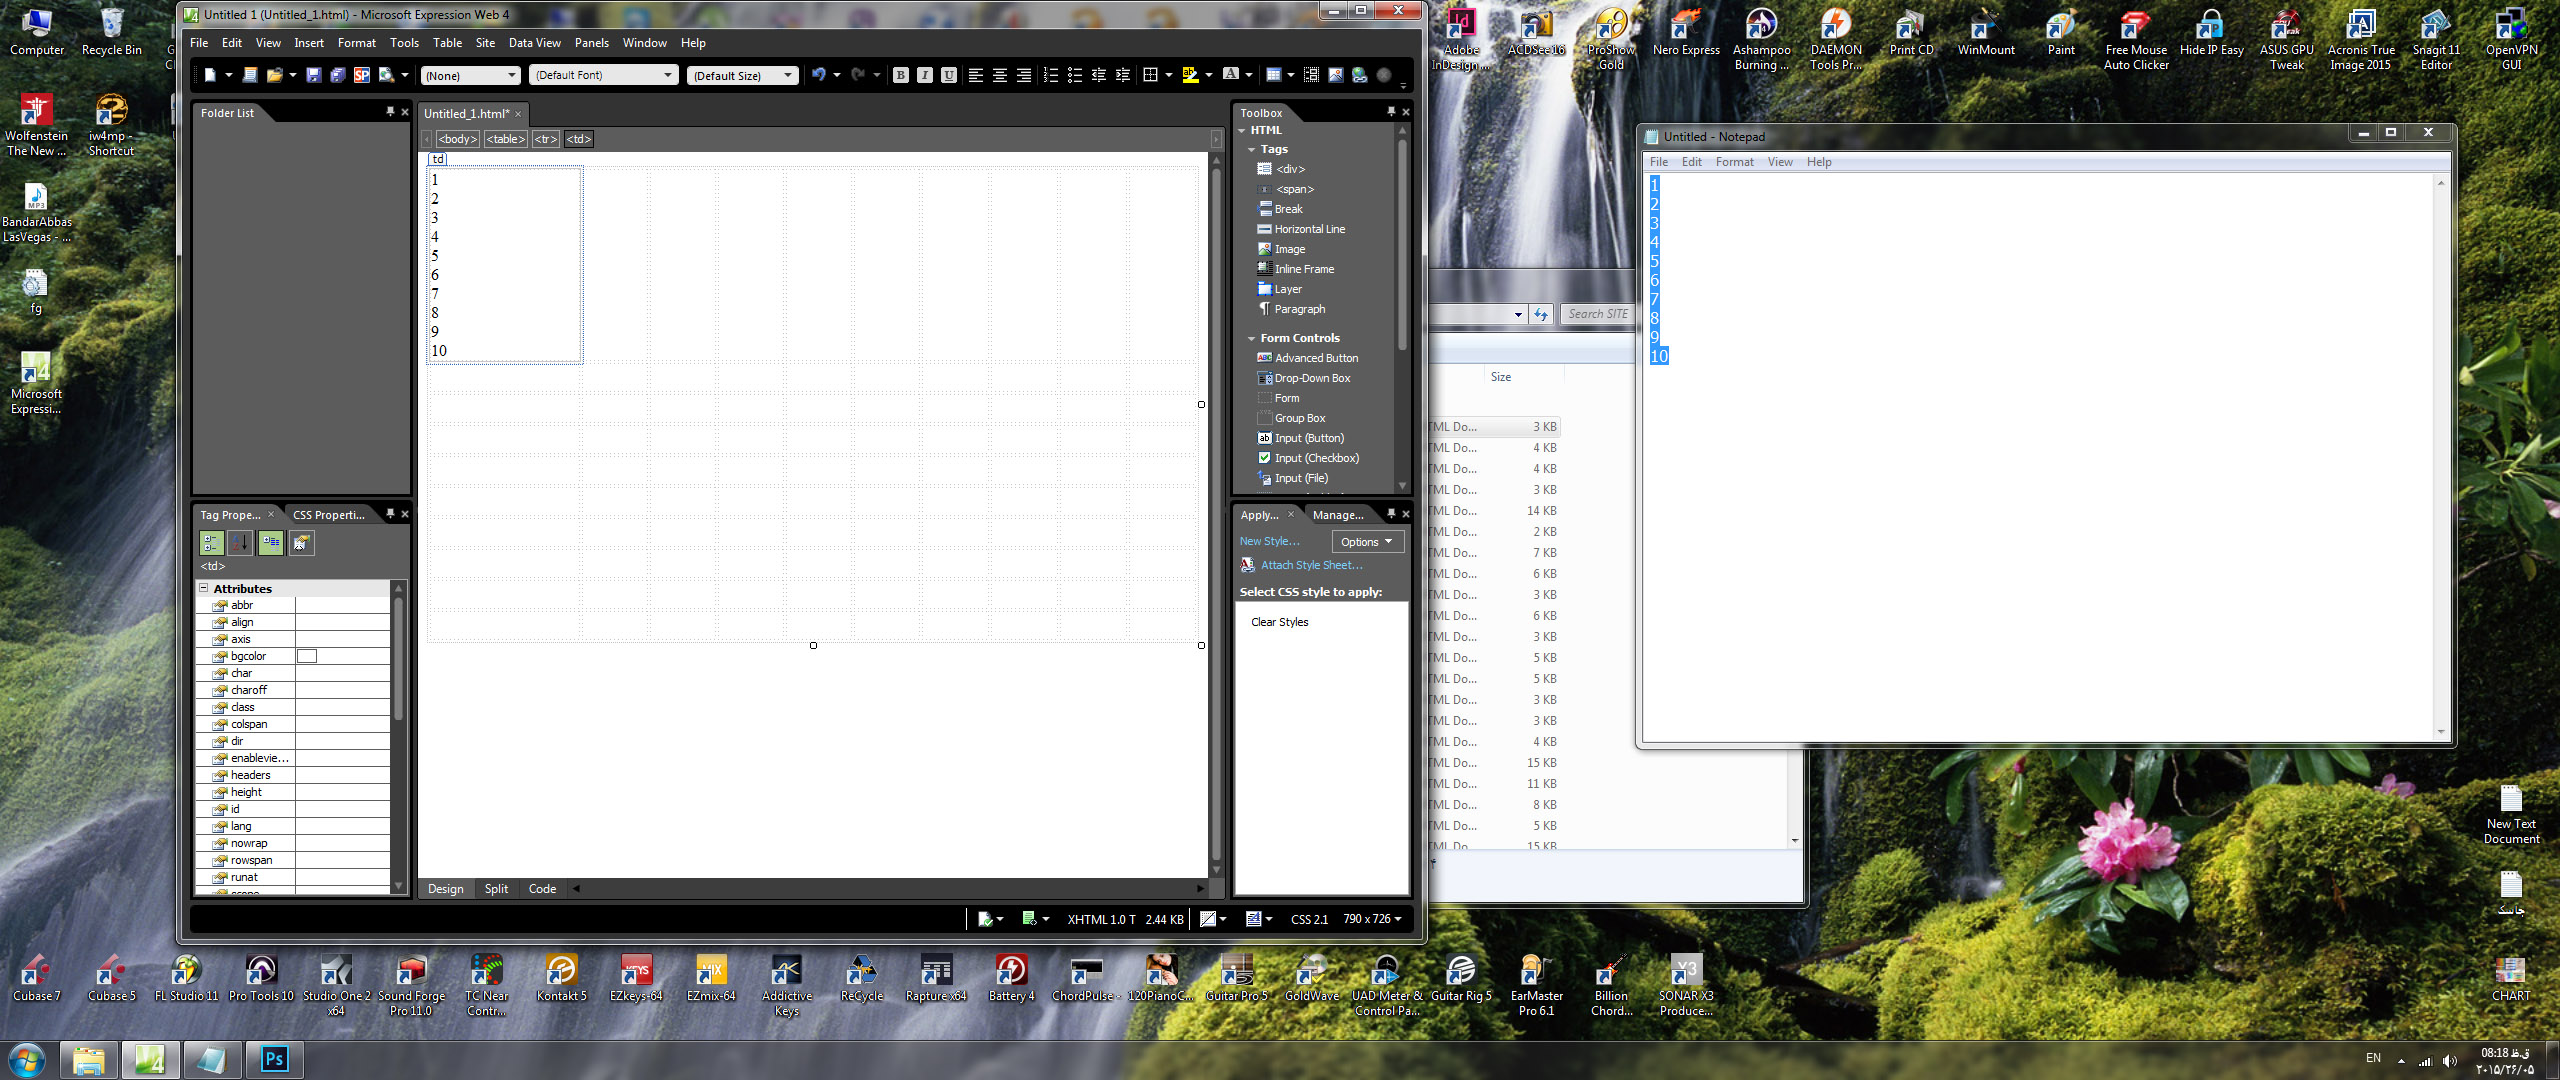Viewport: 2560px width, 1080px height.
Task: Switch to the Code view tab
Action: tap(542, 889)
